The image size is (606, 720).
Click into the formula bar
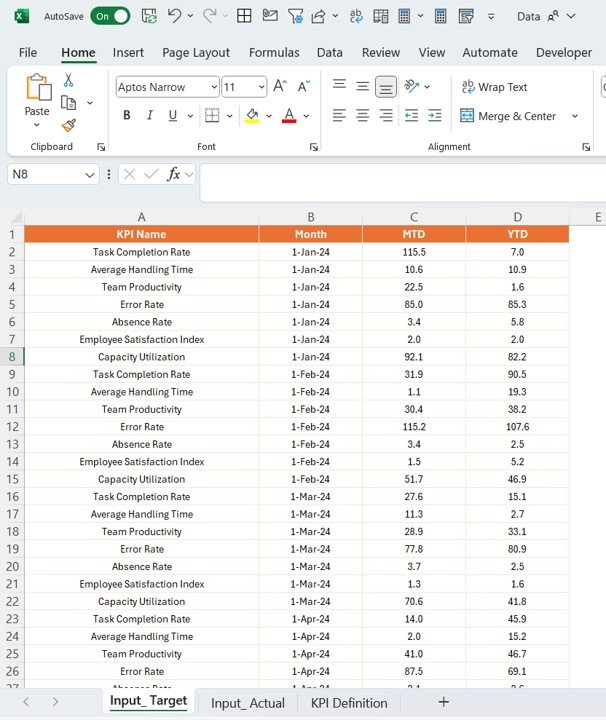coord(403,181)
